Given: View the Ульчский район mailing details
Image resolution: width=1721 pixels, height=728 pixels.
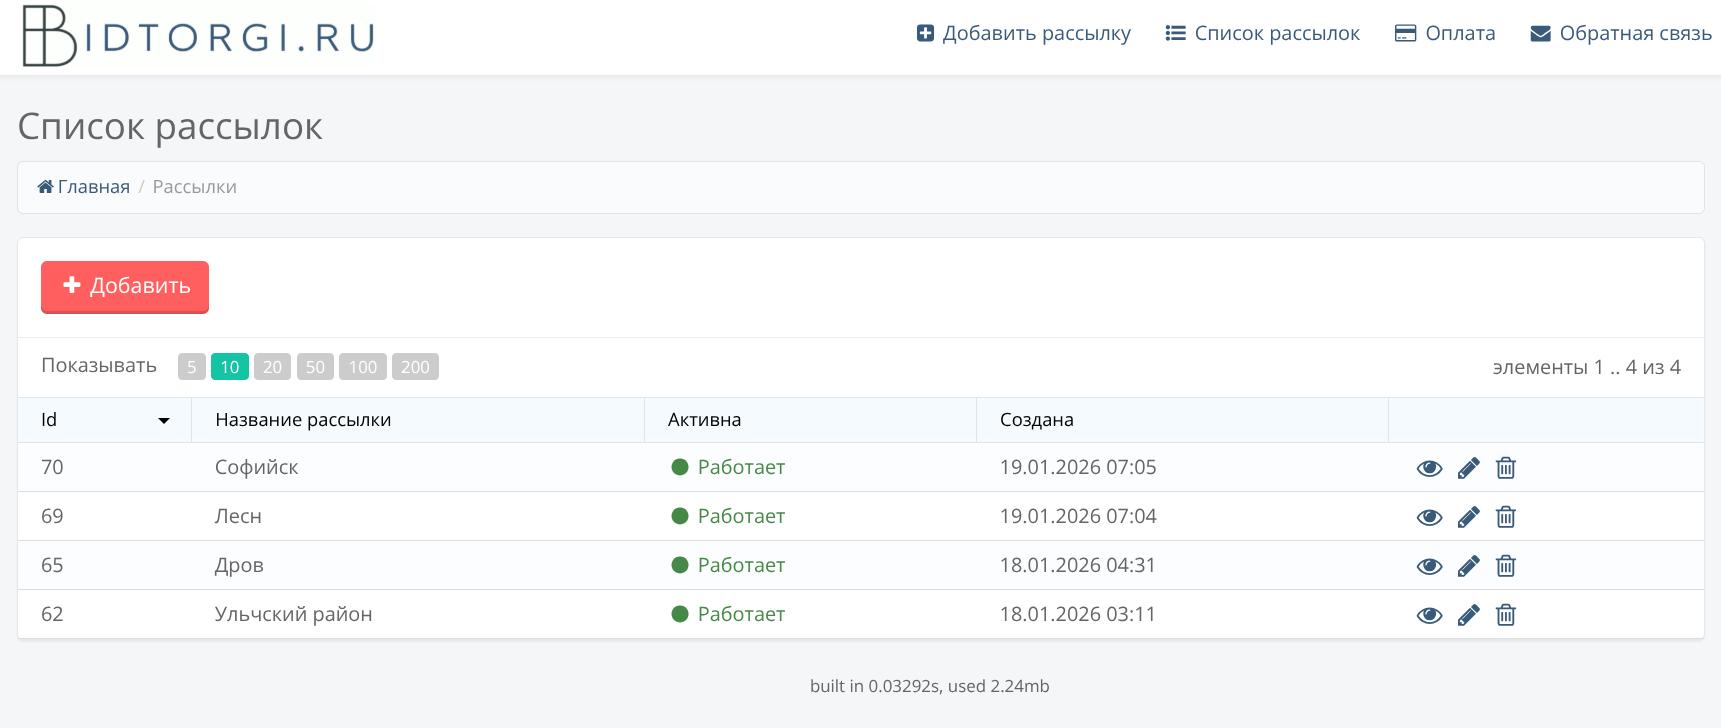Looking at the screenshot, I should (1429, 615).
